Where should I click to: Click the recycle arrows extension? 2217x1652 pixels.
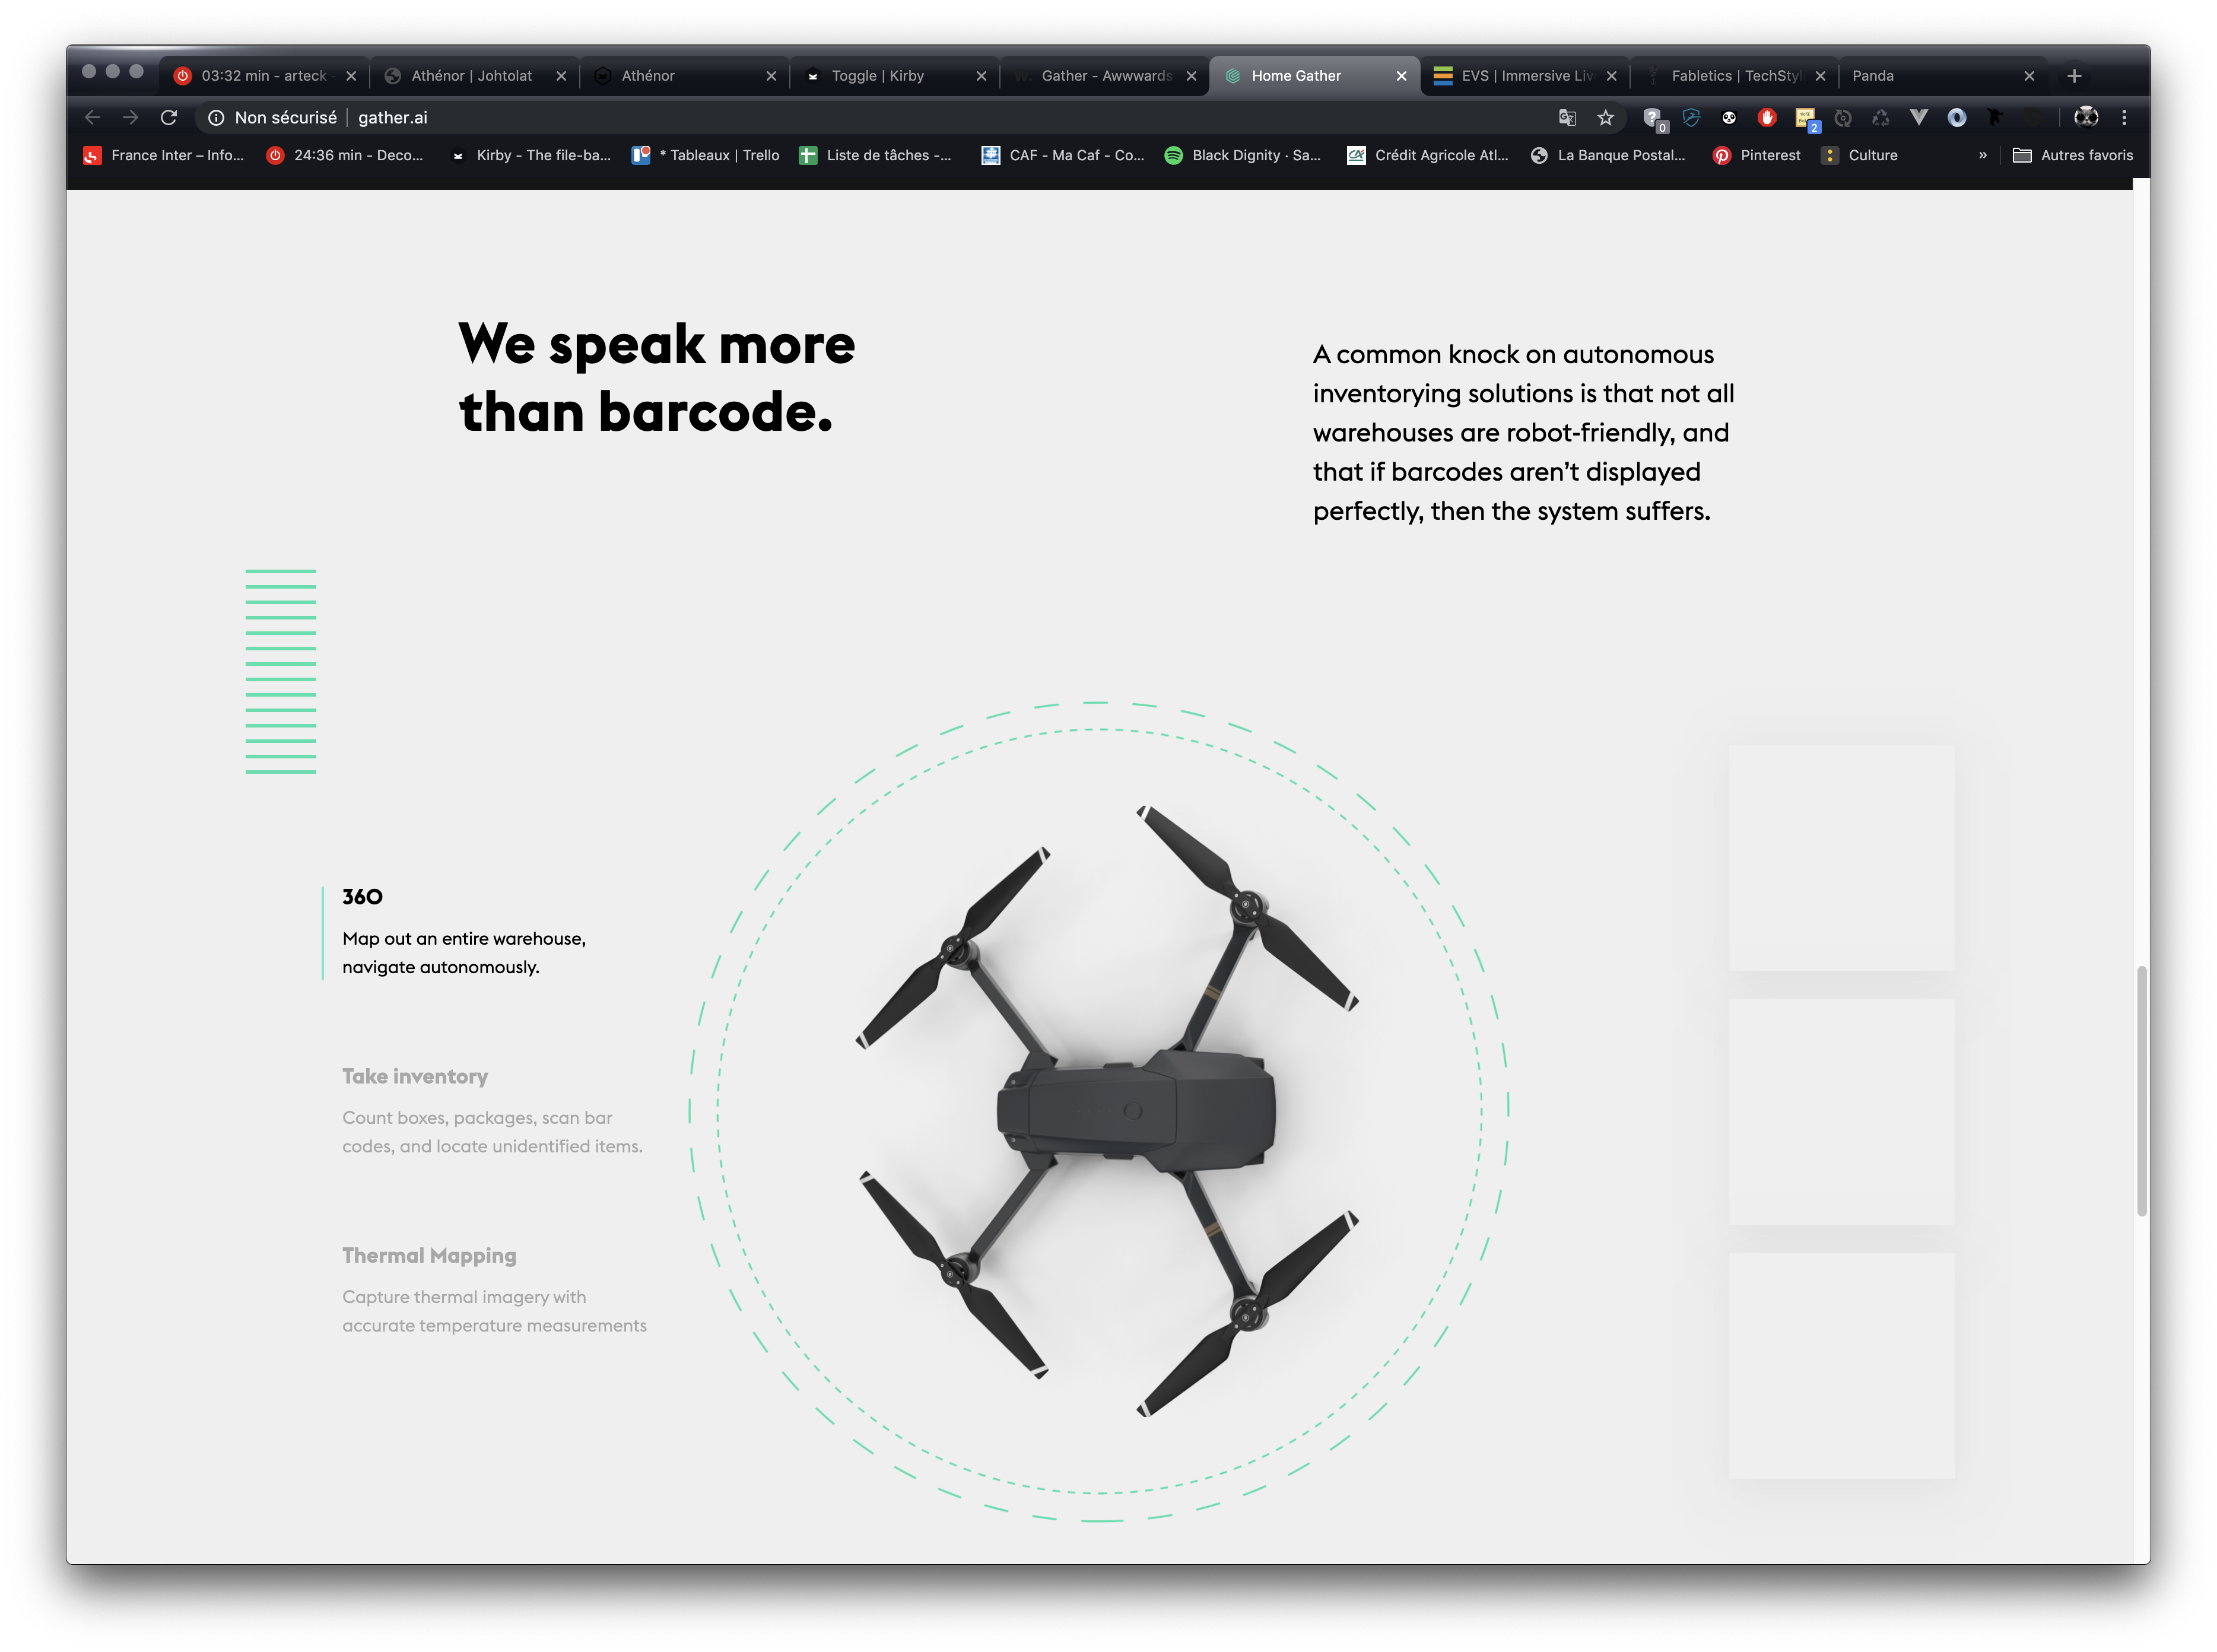pos(1881,117)
